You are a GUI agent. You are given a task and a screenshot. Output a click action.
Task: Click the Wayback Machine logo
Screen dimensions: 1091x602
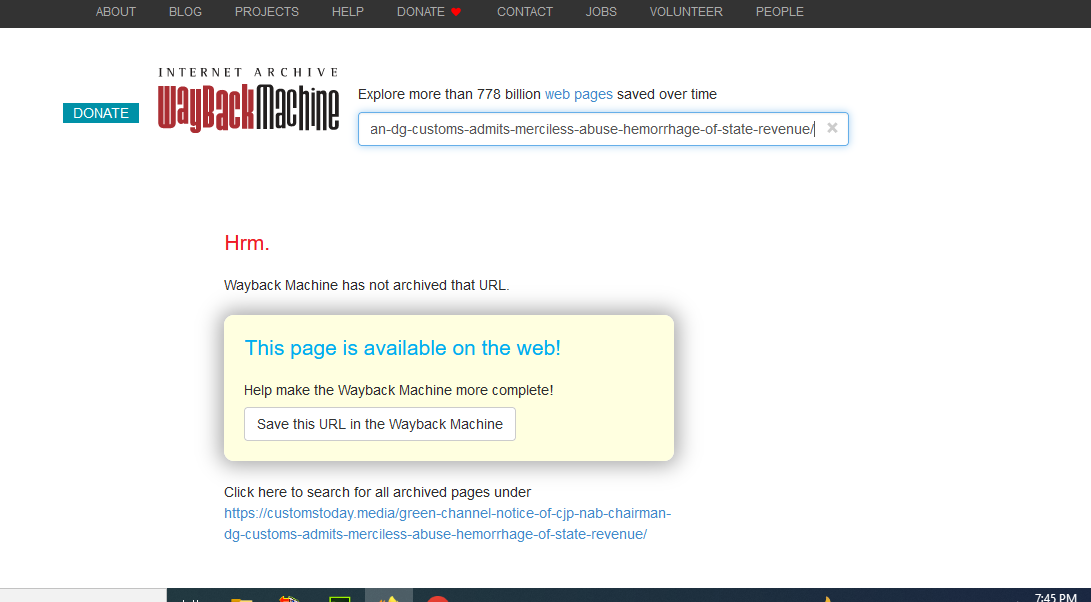(x=248, y=100)
